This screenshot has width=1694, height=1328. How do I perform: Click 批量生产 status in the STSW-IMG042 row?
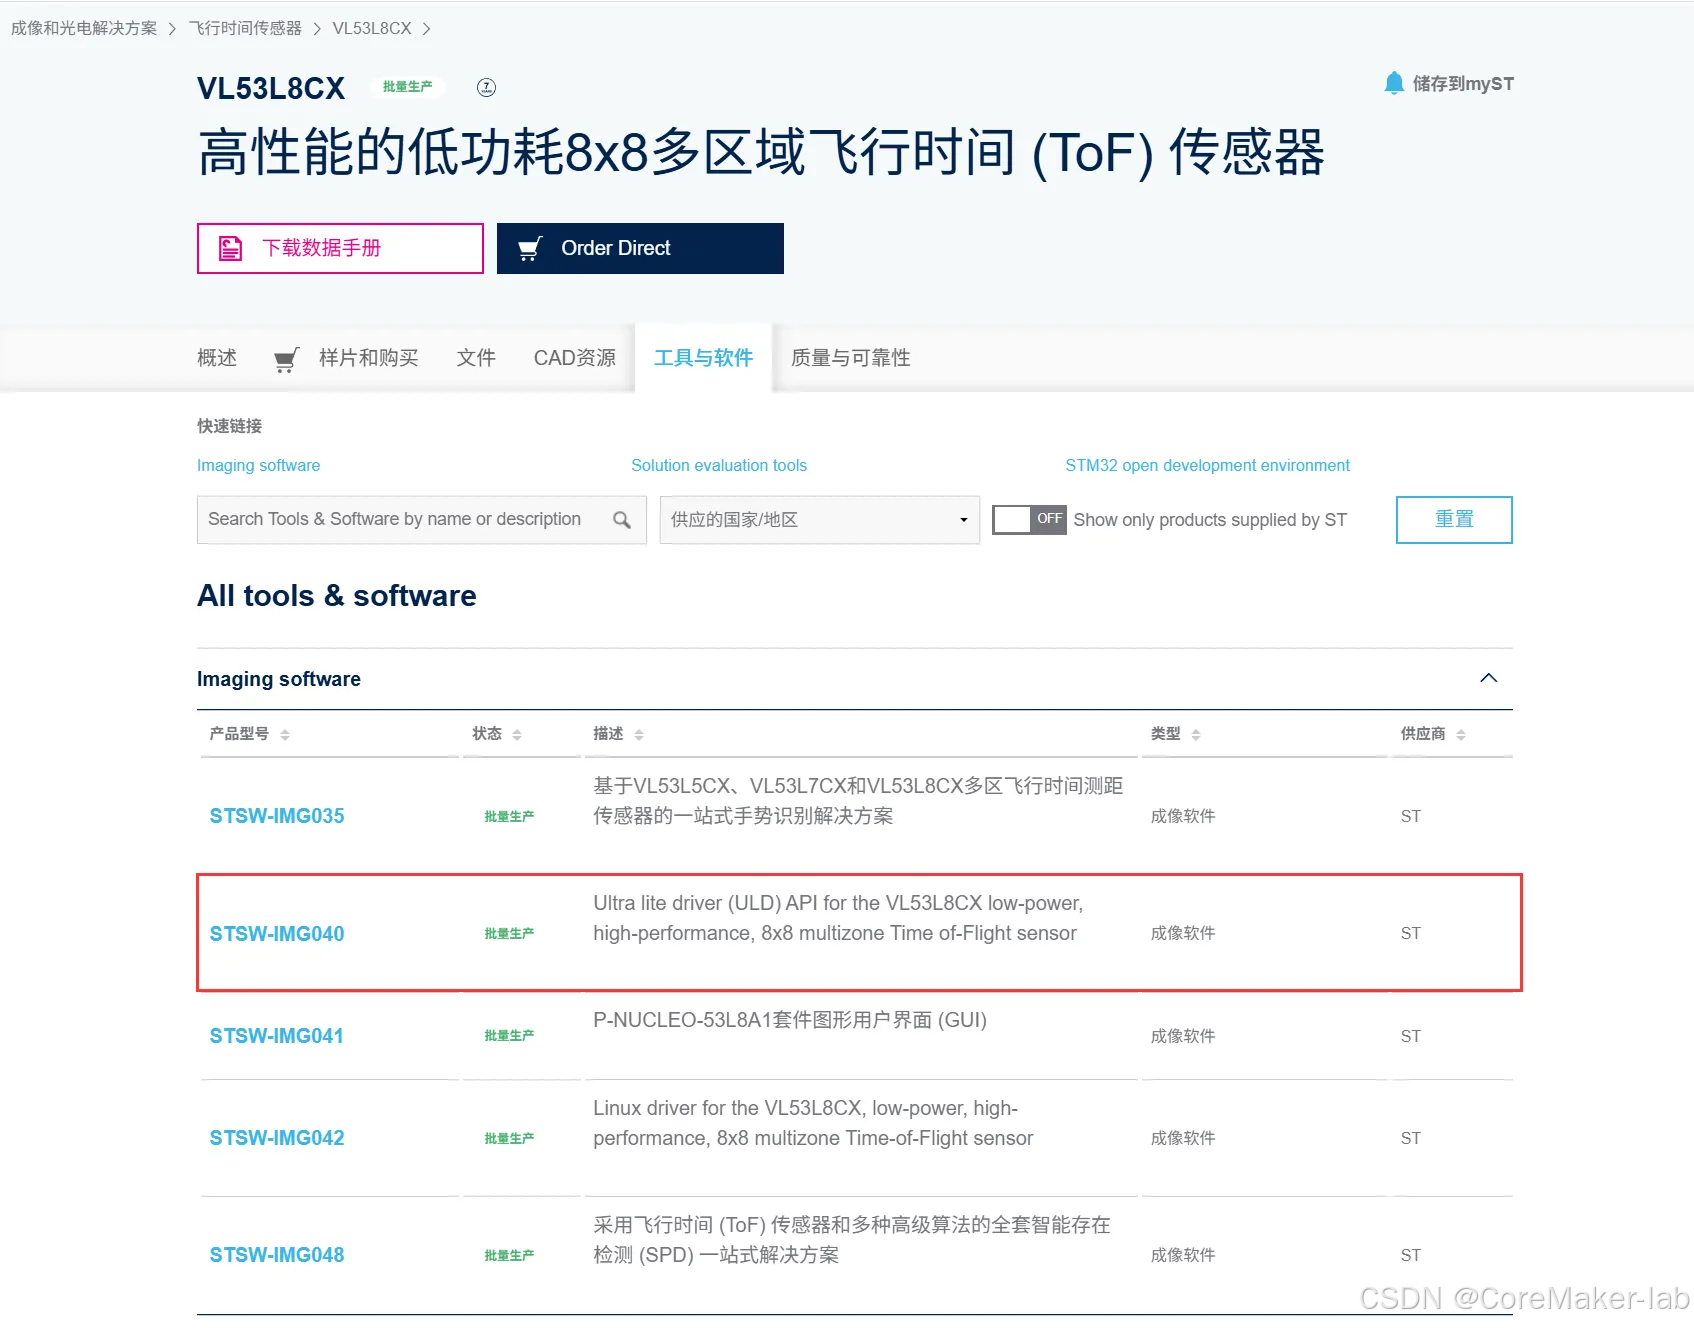pyautogui.click(x=509, y=1138)
